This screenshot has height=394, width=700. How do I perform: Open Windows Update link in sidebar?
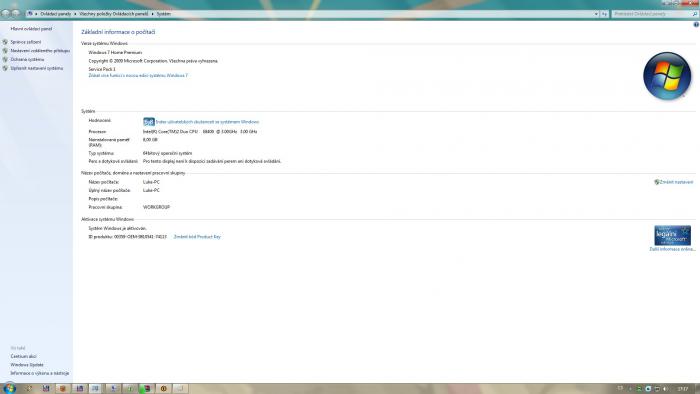pos(27,365)
